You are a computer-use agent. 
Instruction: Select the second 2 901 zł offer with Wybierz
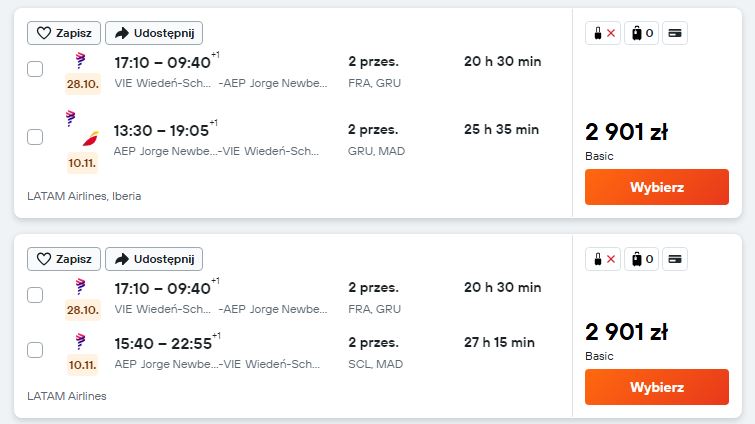point(657,387)
